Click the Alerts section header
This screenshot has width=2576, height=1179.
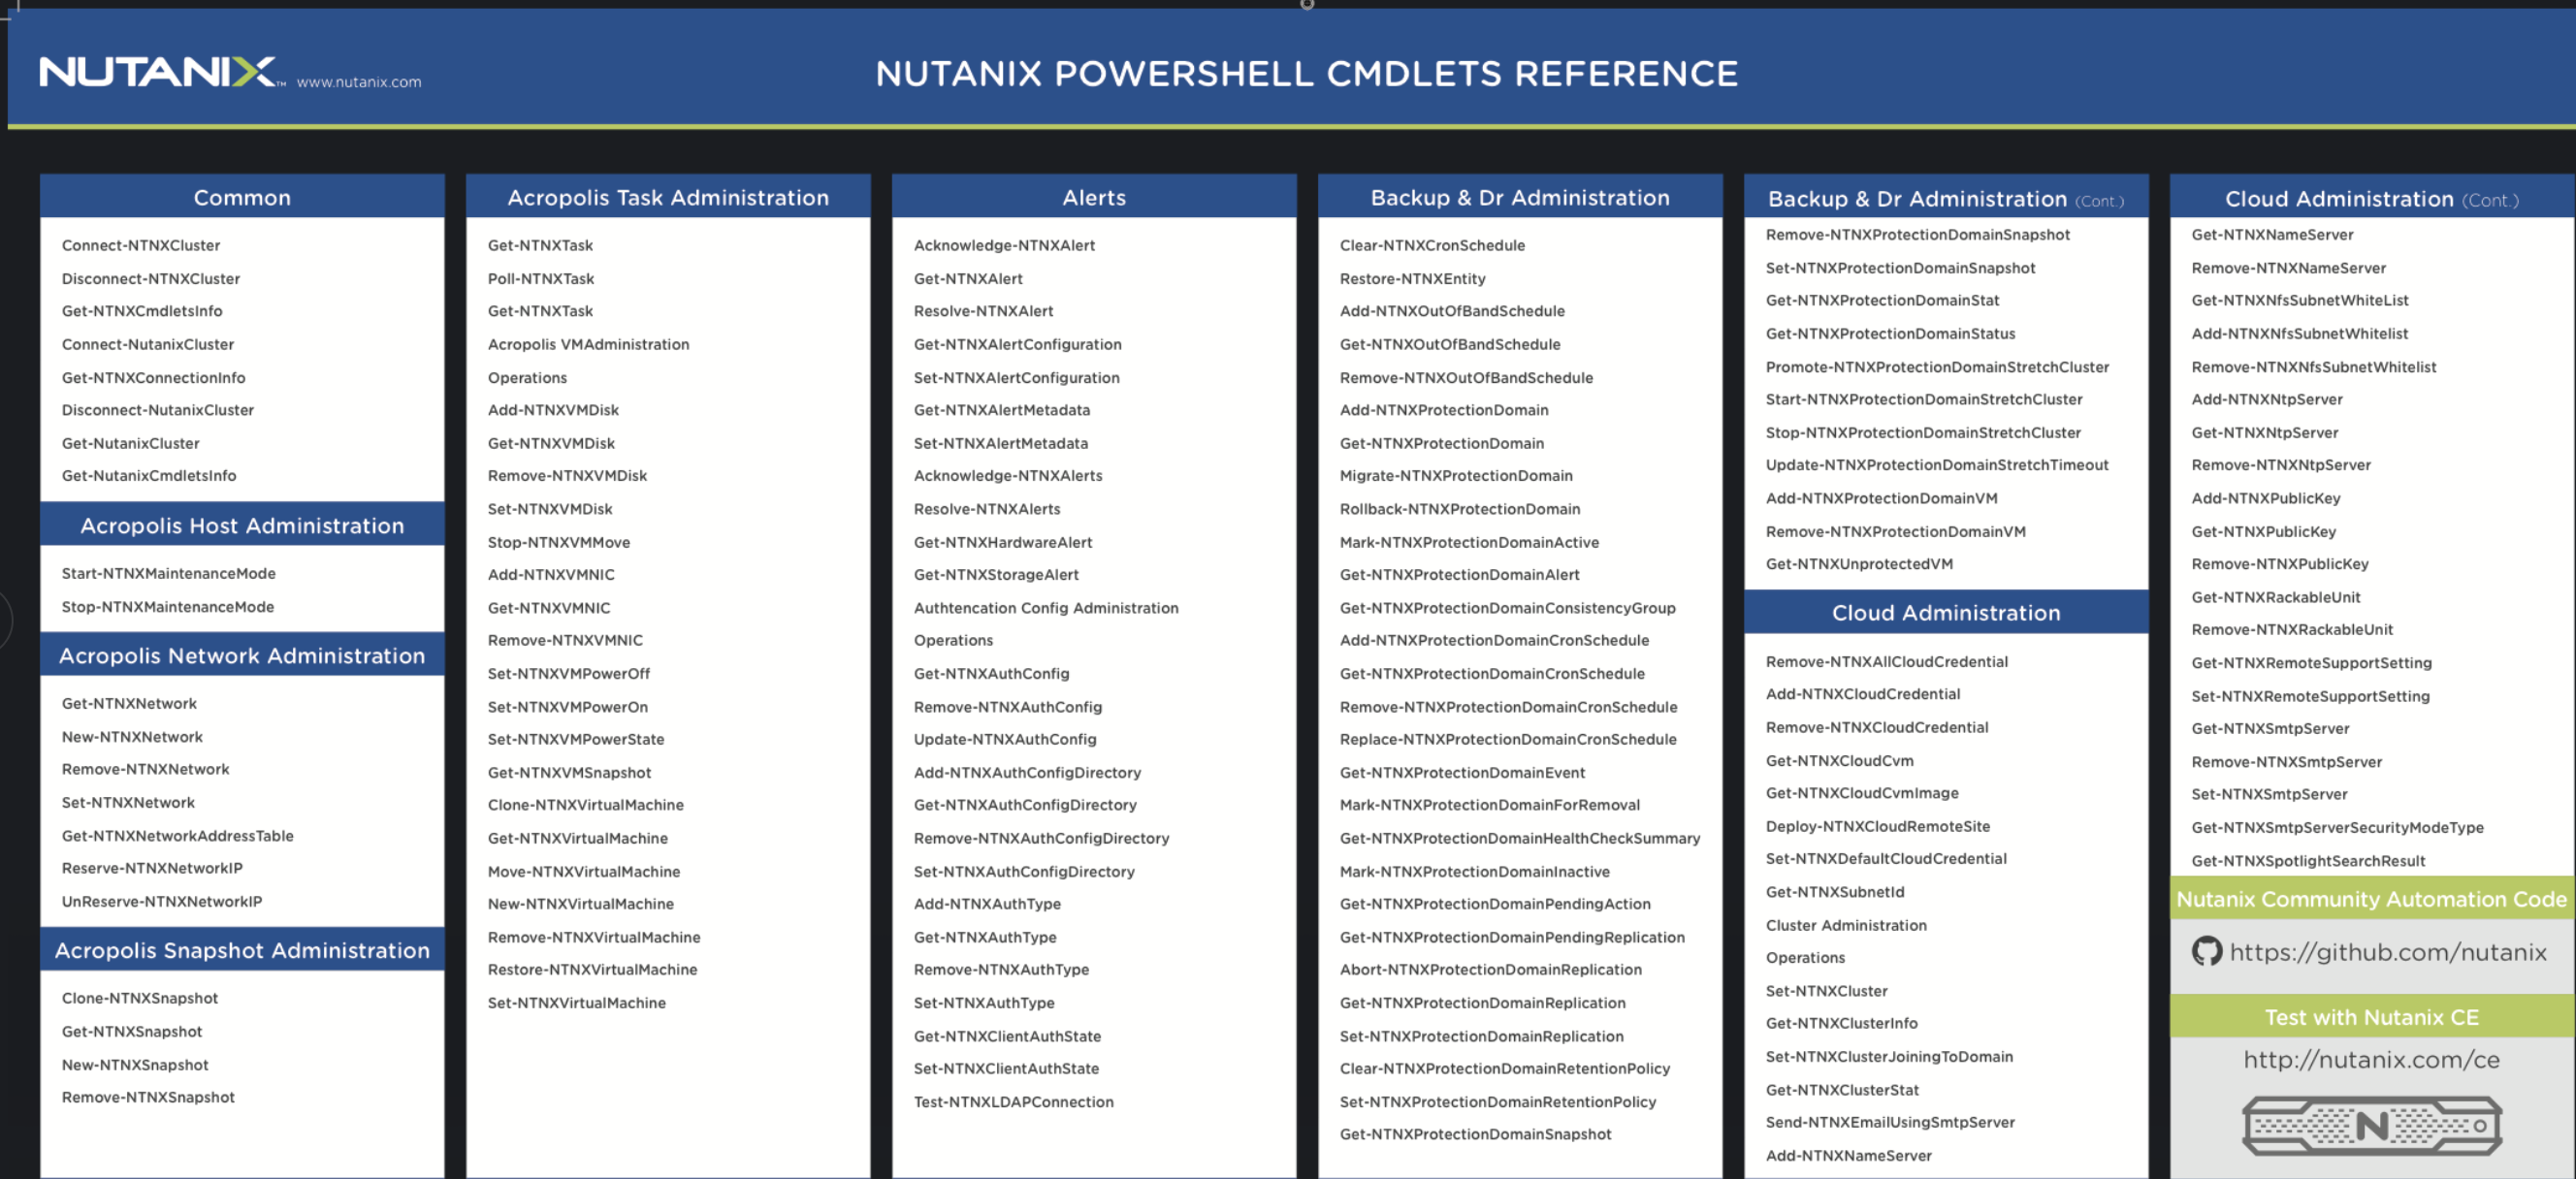point(1094,197)
